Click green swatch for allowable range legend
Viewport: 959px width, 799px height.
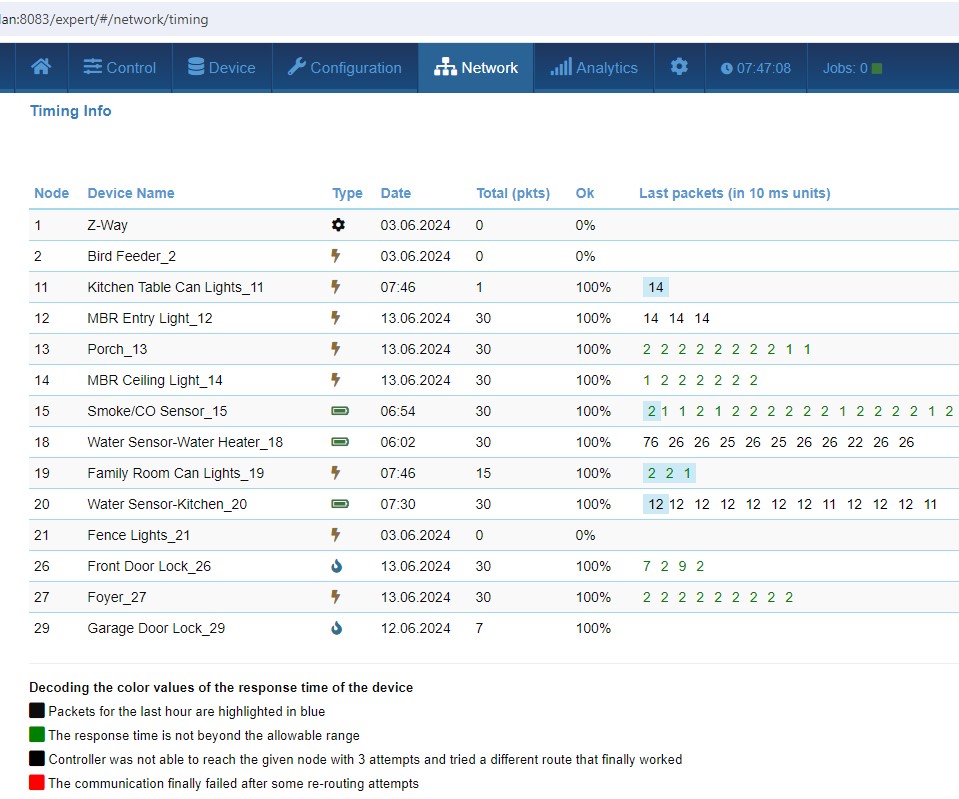coord(37,734)
